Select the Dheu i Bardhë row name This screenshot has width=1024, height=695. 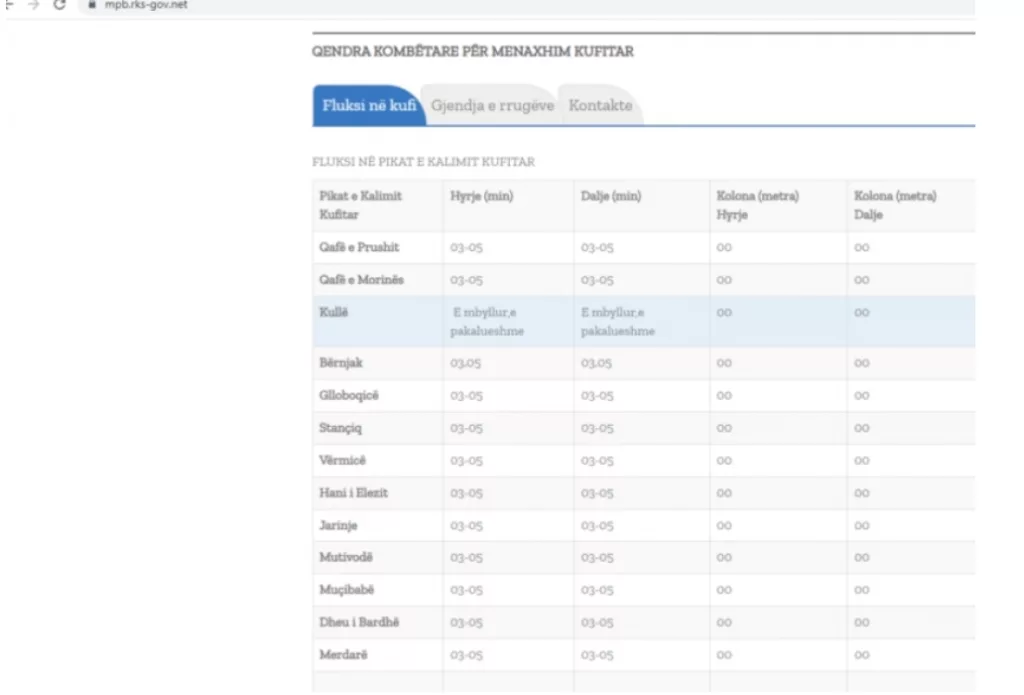click(x=359, y=622)
